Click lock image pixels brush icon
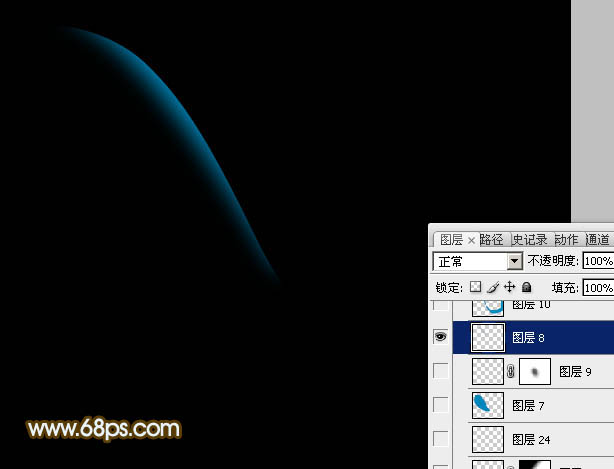This screenshot has width=614, height=469. [x=492, y=287]
